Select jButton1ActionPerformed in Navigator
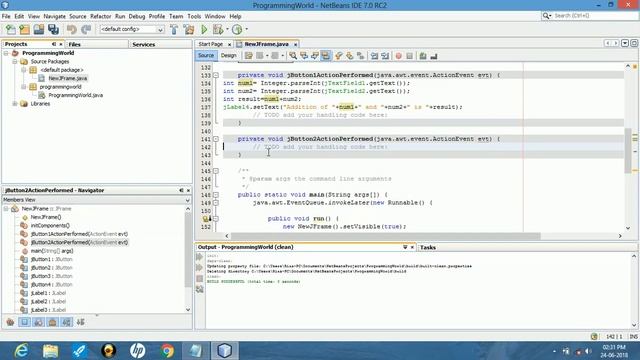 click(79, 234)
